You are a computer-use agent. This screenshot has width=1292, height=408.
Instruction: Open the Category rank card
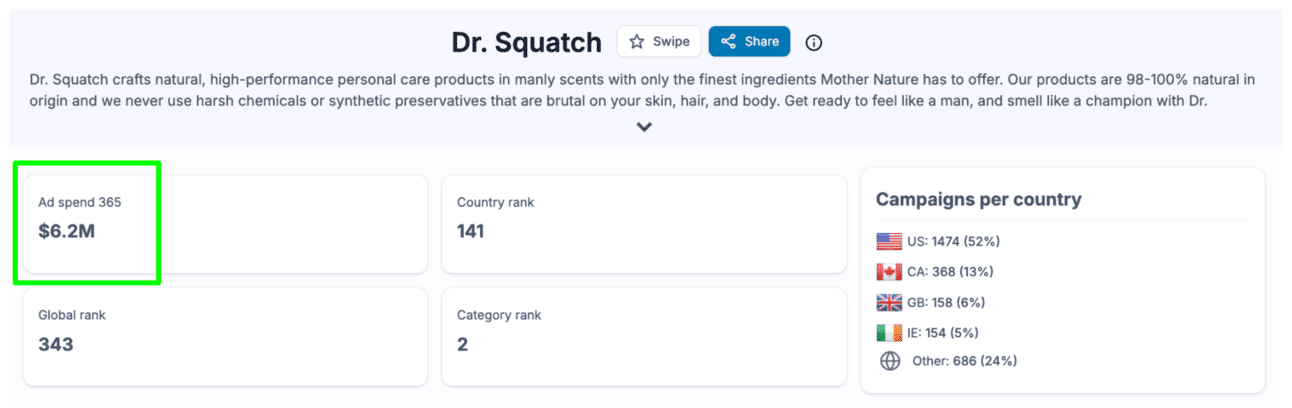point(644,337)
